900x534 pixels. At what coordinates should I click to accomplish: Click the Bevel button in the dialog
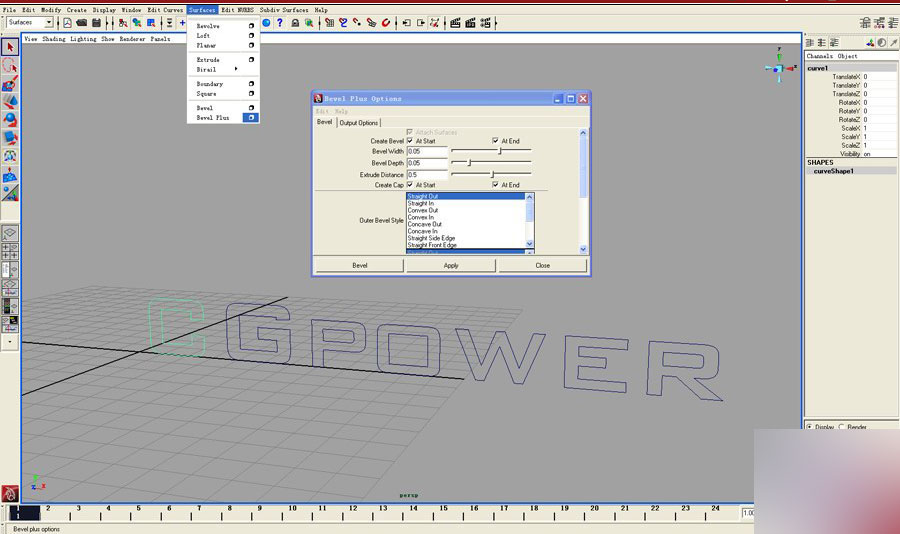click(x=359, y=266)
